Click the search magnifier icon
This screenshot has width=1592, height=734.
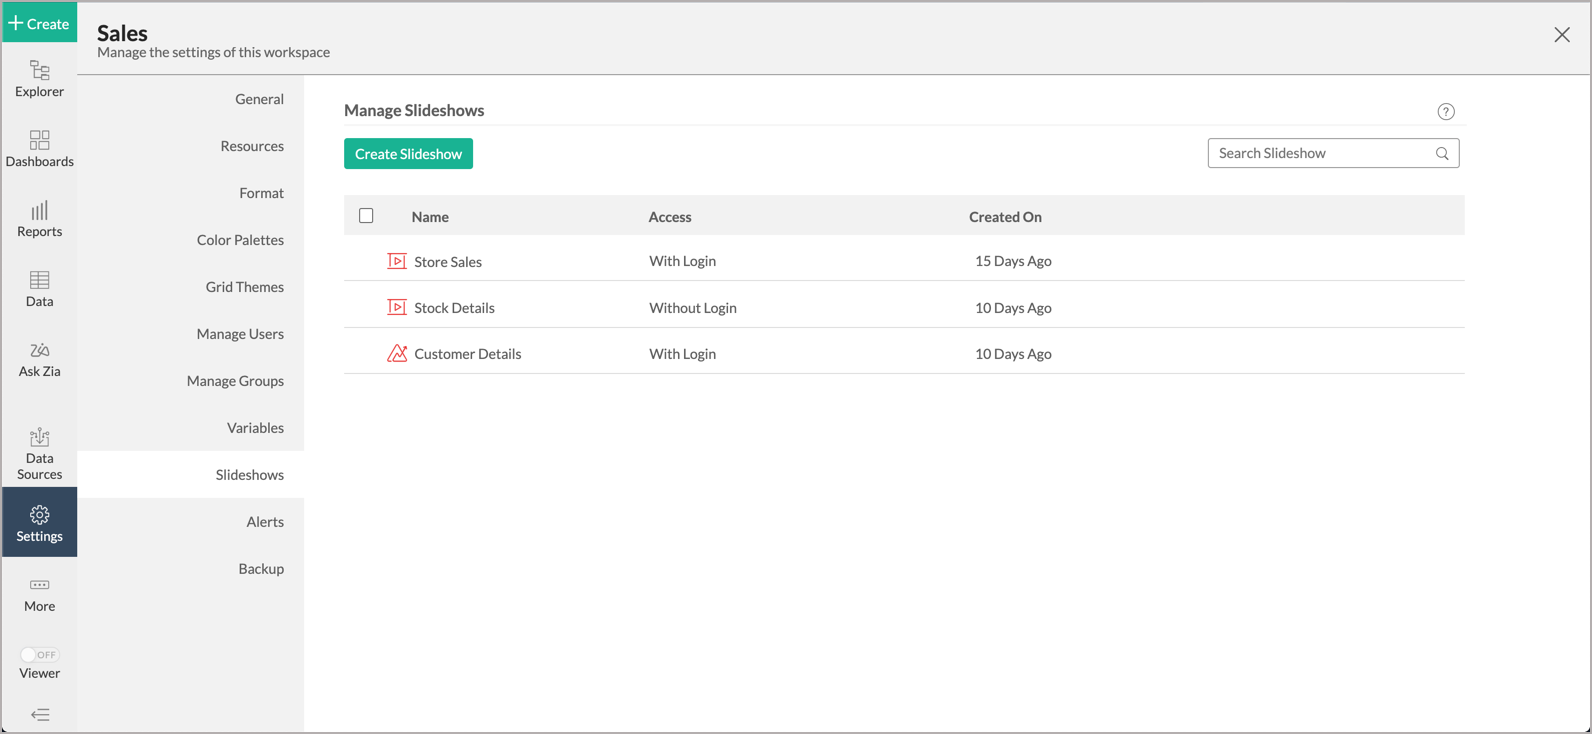[1442, 153]
